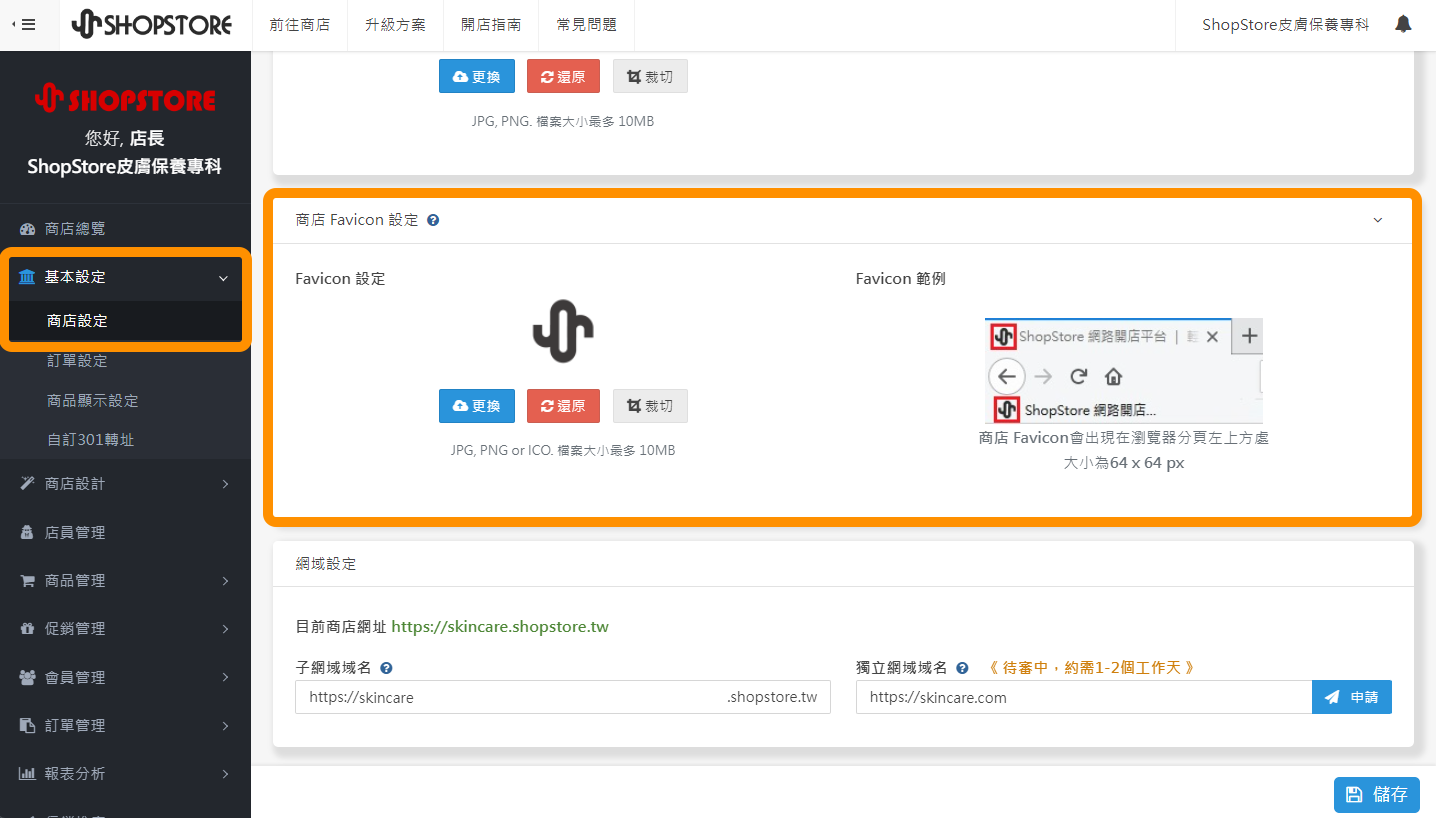Open 商店總覽 in the sidebar
The height and width of the screenshot is (818, 1436).
click(125, 229)
